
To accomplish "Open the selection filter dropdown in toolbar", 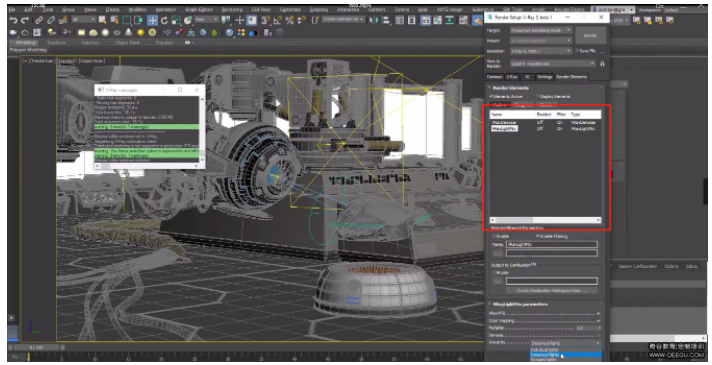I will point(84,20).
